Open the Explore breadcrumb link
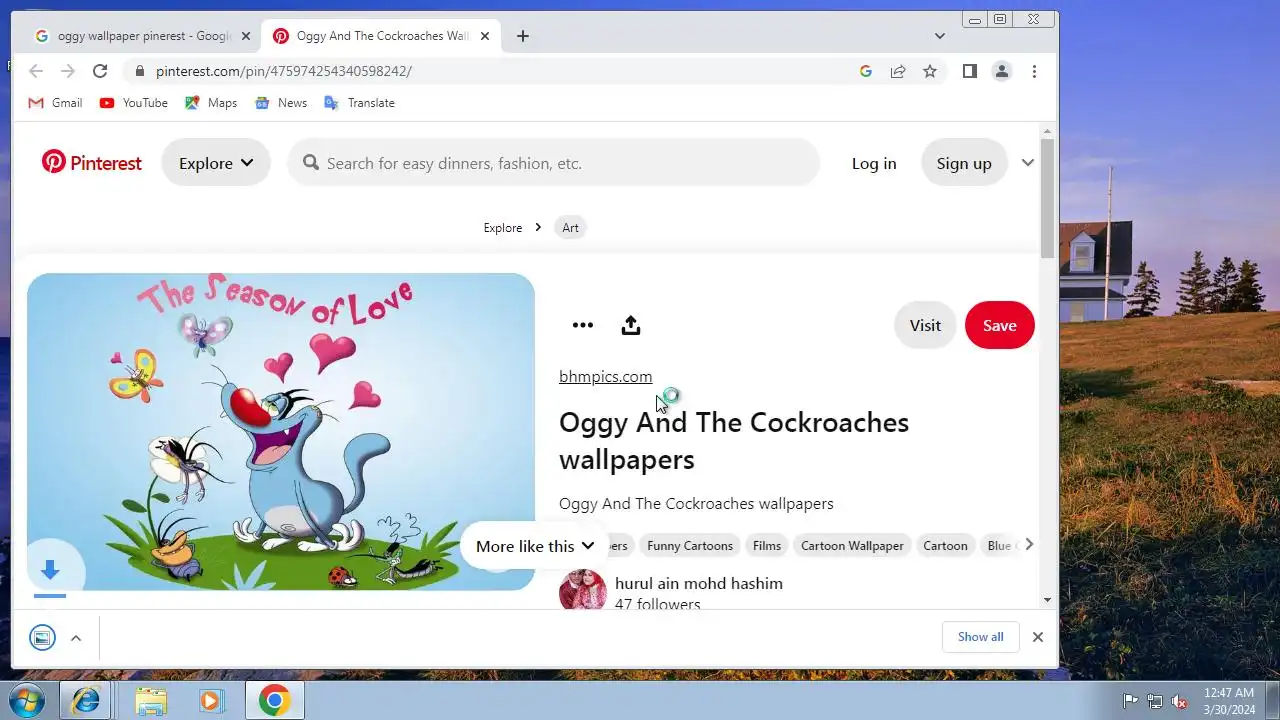 pos(503,228)
